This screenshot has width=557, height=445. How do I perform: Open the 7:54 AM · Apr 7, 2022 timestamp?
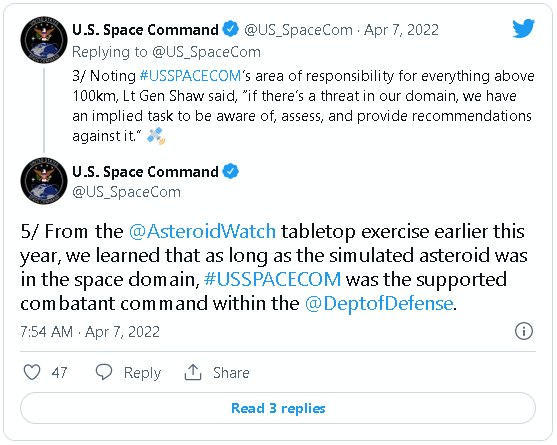pos(90,332)
